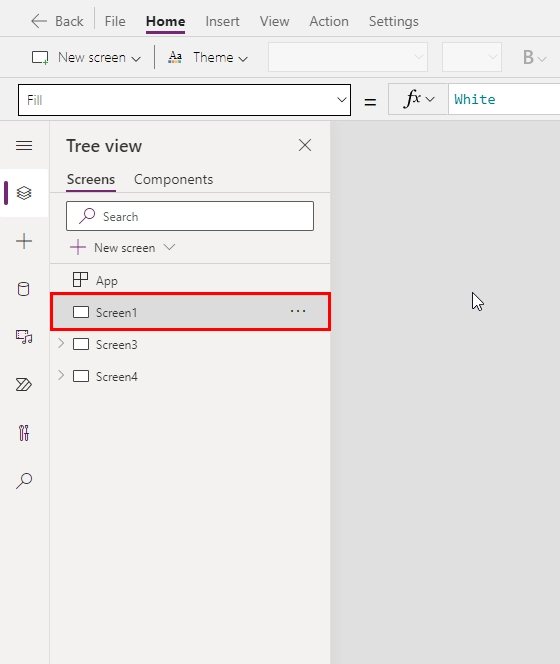Go Back with the arrow button
Screen dimensions: 560x664
(57, 21)
